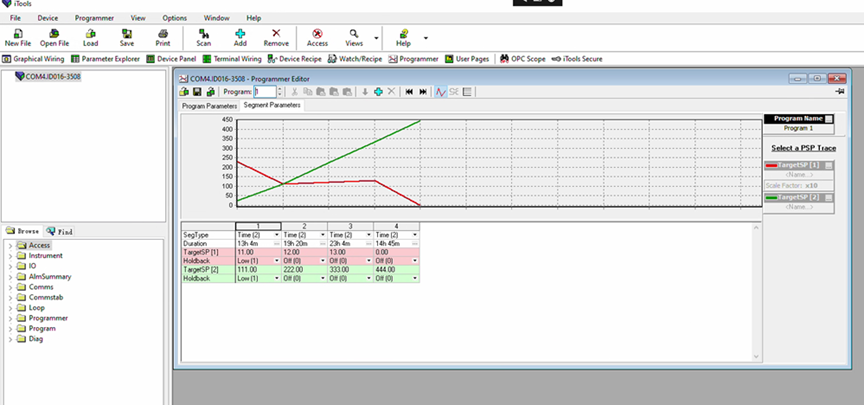Open the User Pages view
The height and width of the screenshot is (405, 864).
click(467, 59)
